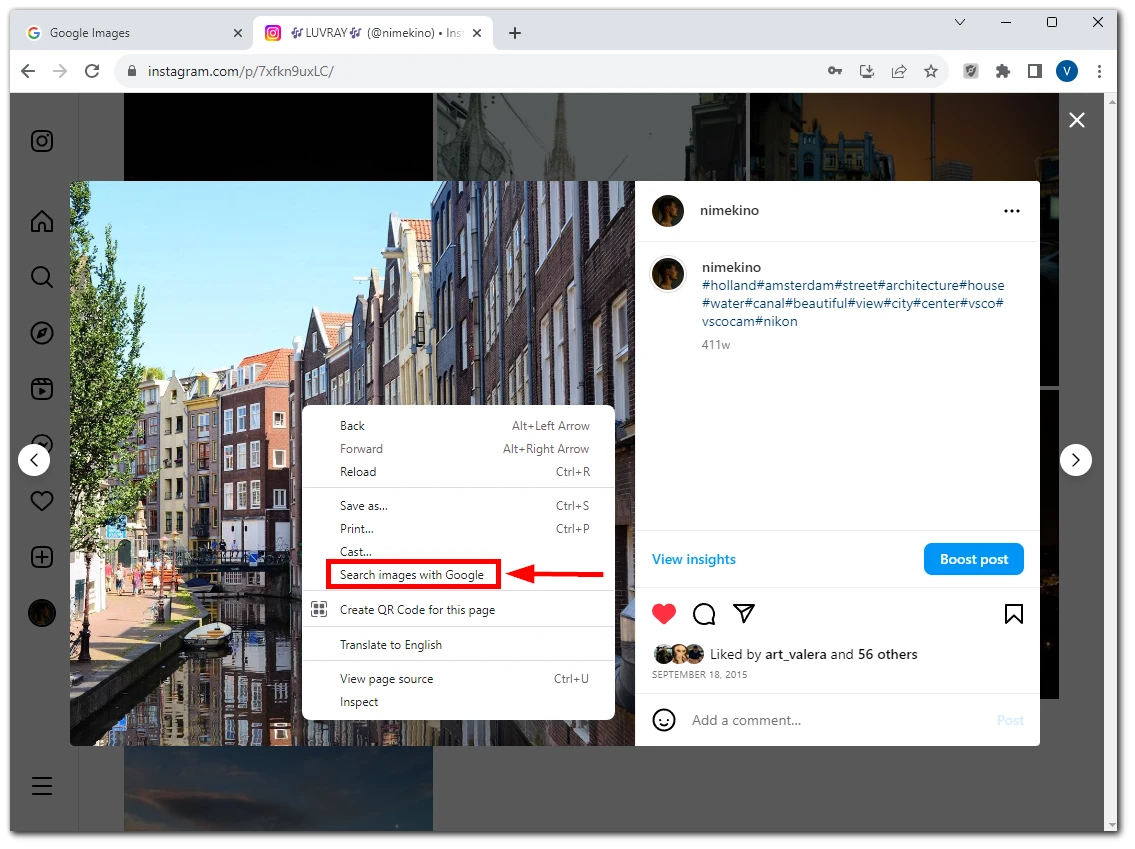Screen dimensions: 1135x849
Task: Open the Explore compass icon
Action: (x=42, y=333)
